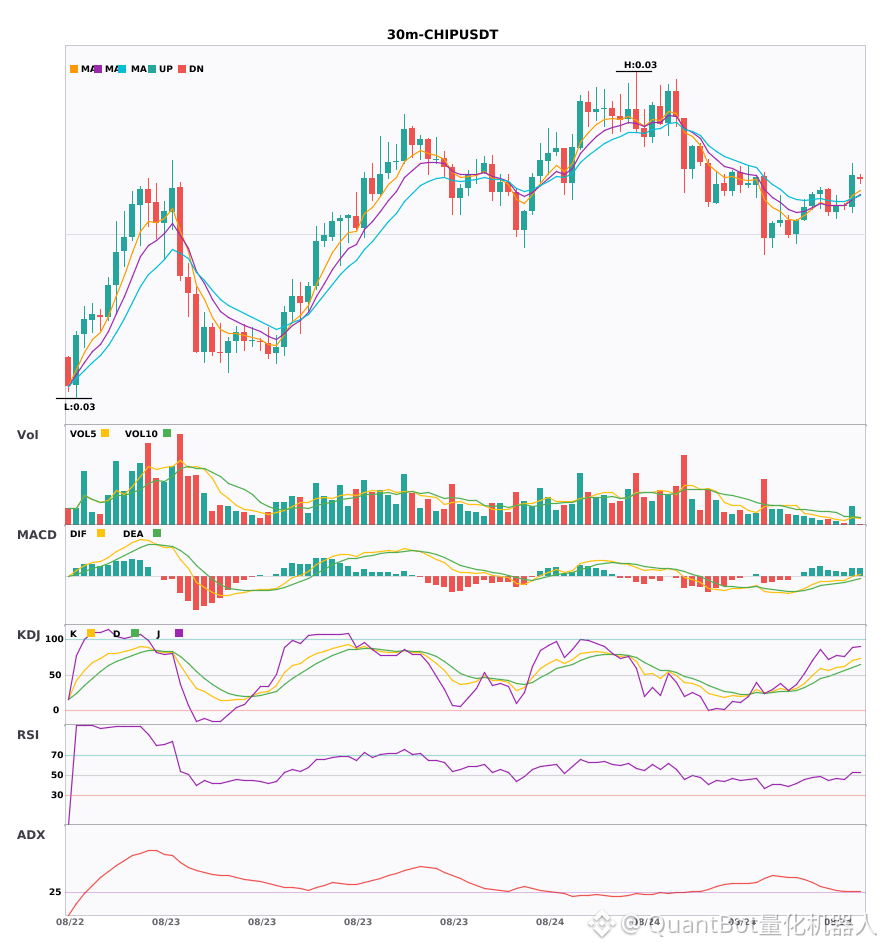Click the MACD panel label
885x950 pixels.
pos(36,535)
